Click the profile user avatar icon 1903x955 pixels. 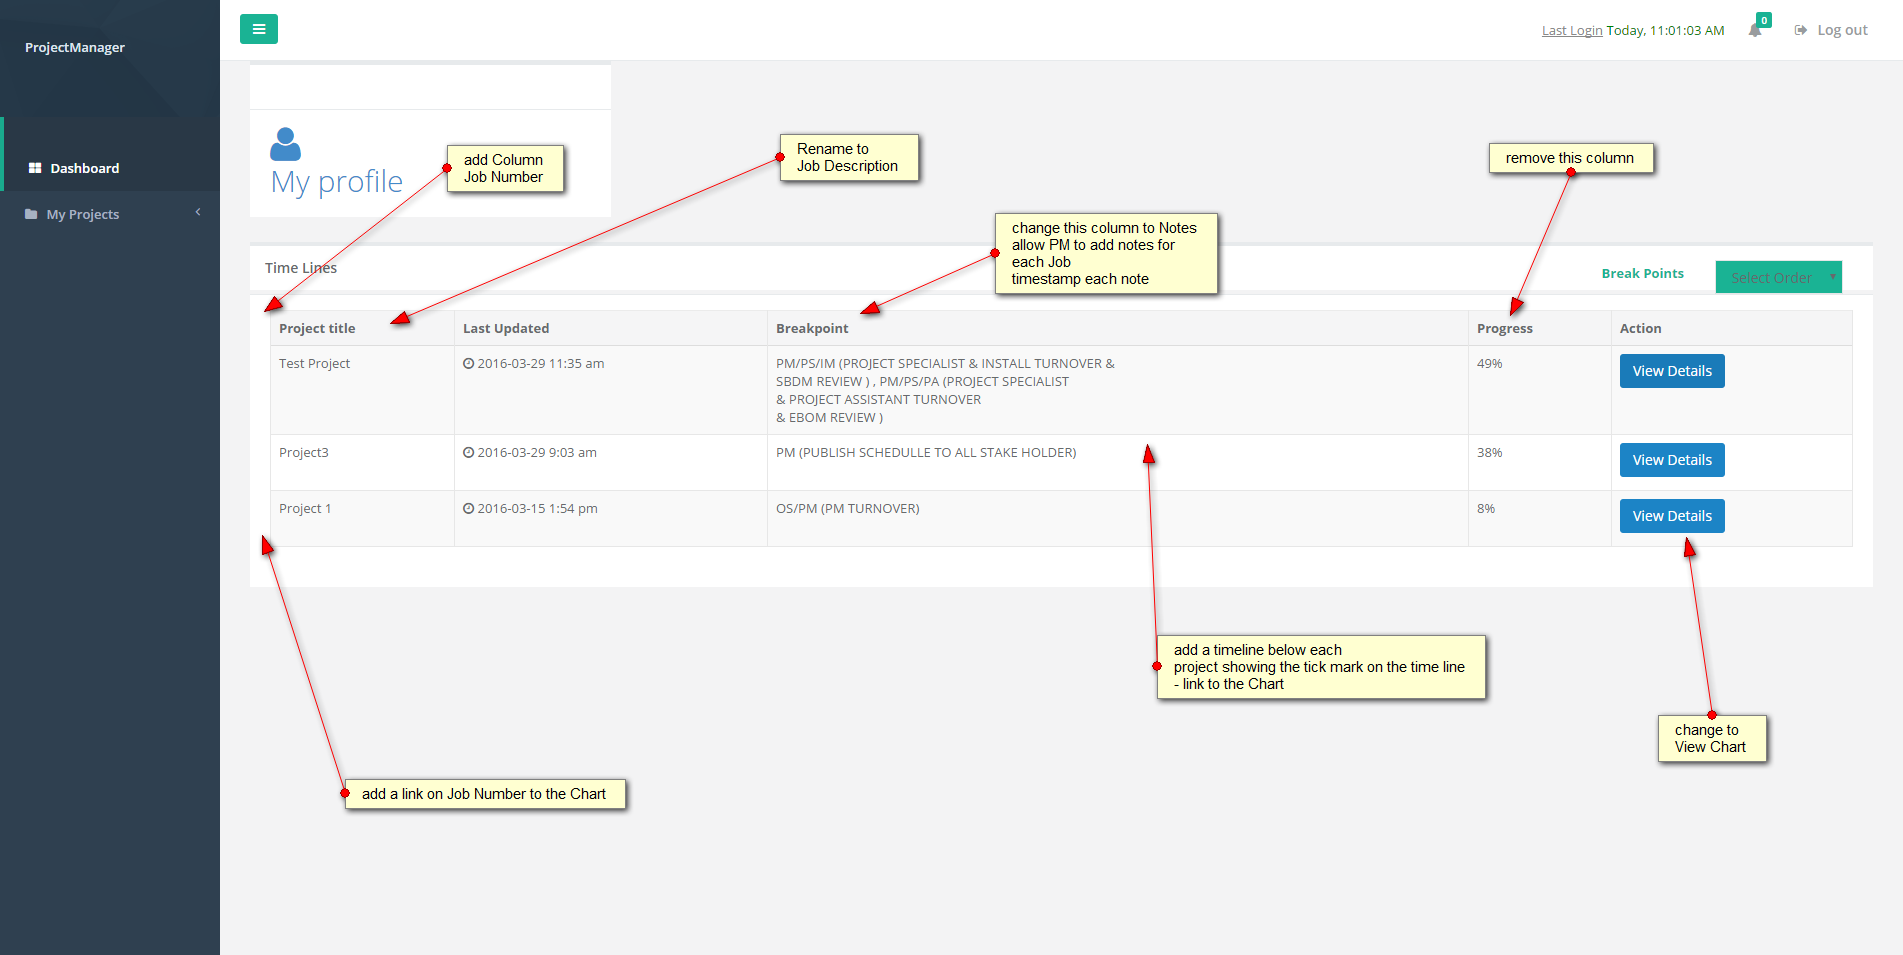[285, 144]
